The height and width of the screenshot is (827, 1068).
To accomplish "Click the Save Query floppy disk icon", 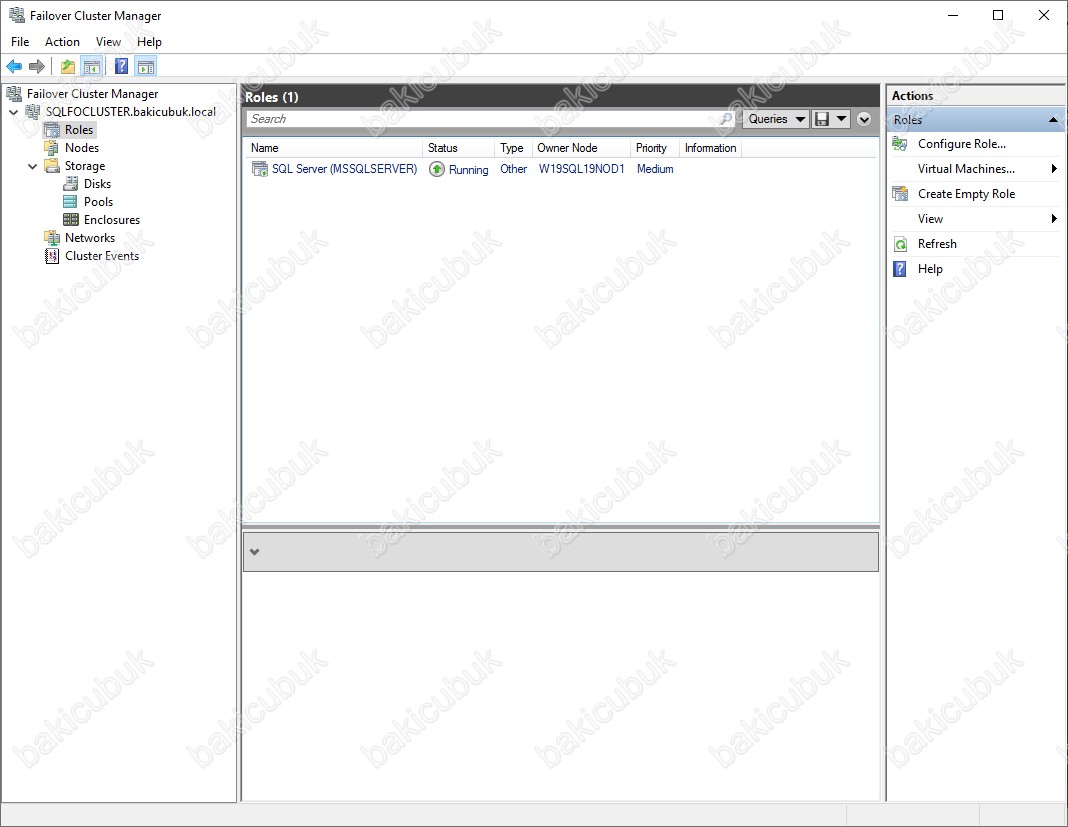I will (x=822, y=119).
